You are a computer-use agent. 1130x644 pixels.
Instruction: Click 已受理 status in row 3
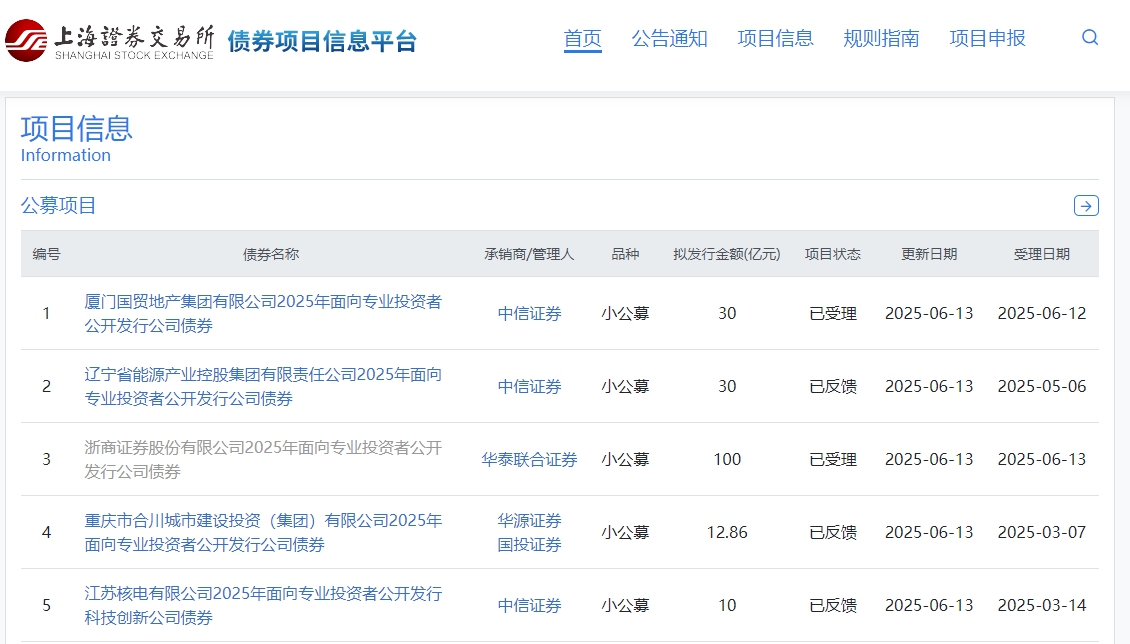click(833, 460)
